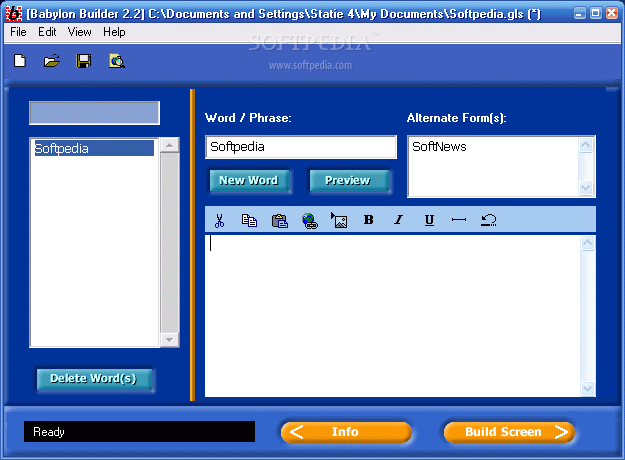This screenshot has width=625, height=460.
Task: Undo the last edit
Action: click(x=489, y=220)
